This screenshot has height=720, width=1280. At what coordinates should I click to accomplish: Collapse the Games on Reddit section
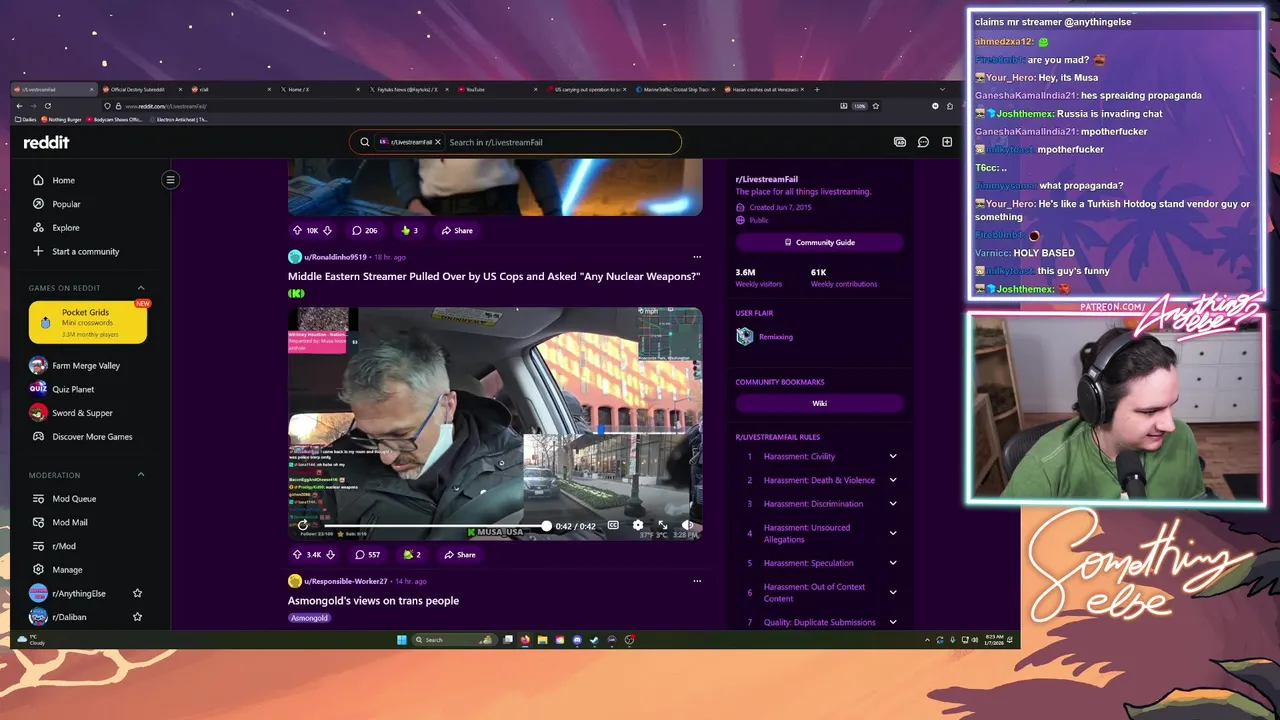[x=140, y=288]
